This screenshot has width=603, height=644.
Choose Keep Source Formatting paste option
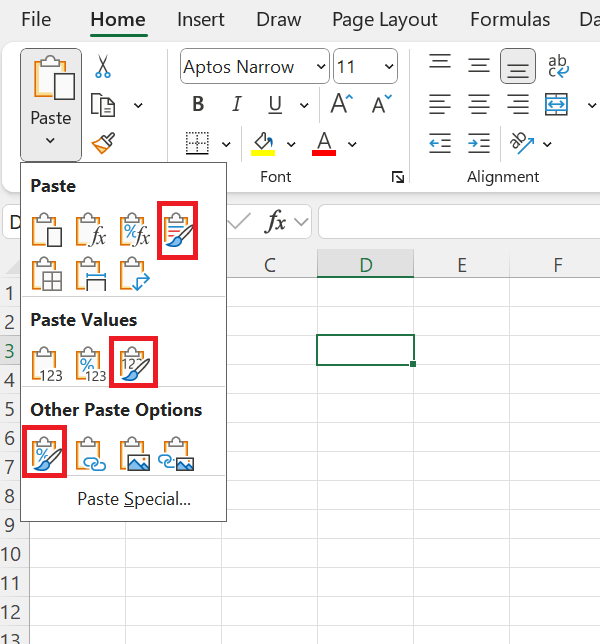pyautogui.click(x=178, y=230)
